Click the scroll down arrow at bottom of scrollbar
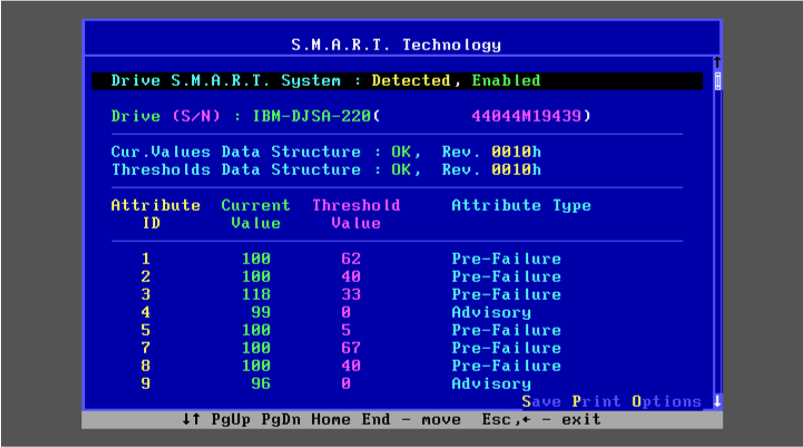The height and width of the screenshot is (447, 803). 716,400
